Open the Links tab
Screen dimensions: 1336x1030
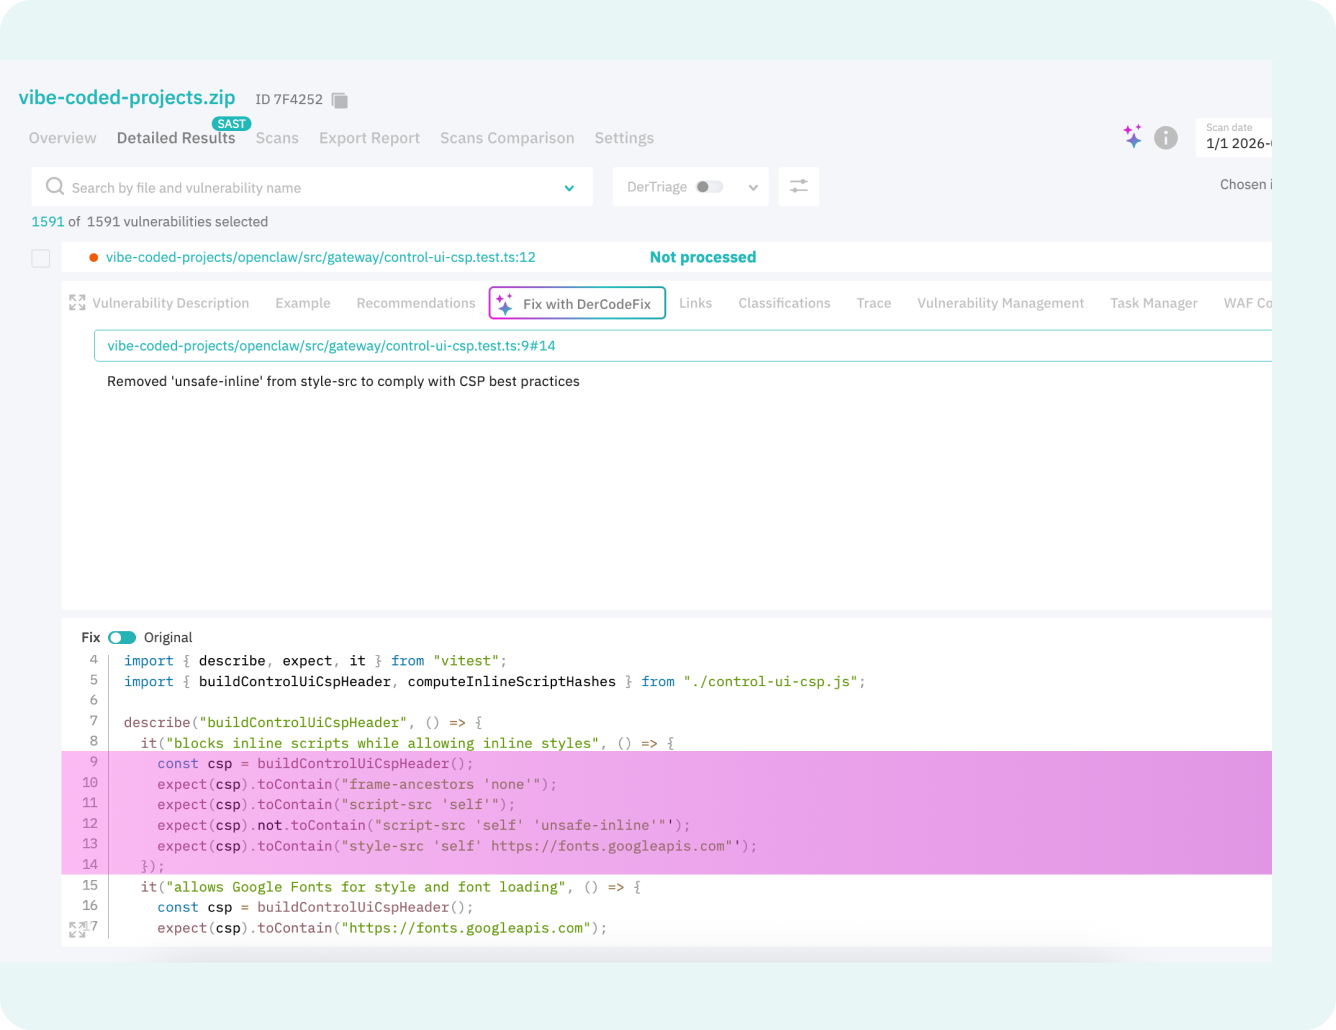pyautogui.click(x=696, y=303)
